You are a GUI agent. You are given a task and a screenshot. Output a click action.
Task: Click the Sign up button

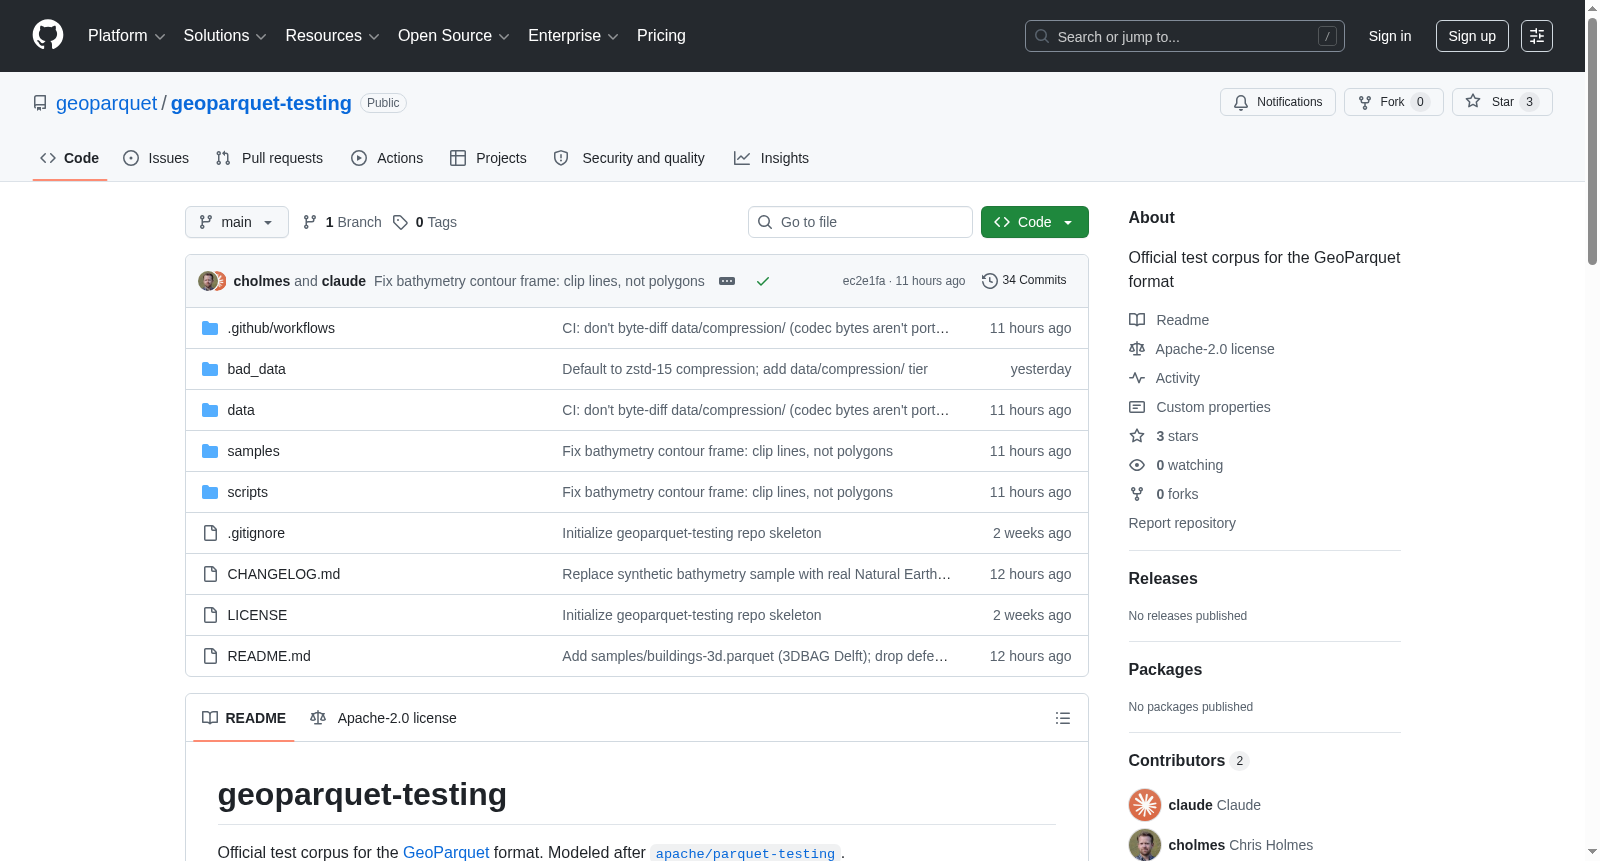pyautogui.click(x=1472, y=36)
